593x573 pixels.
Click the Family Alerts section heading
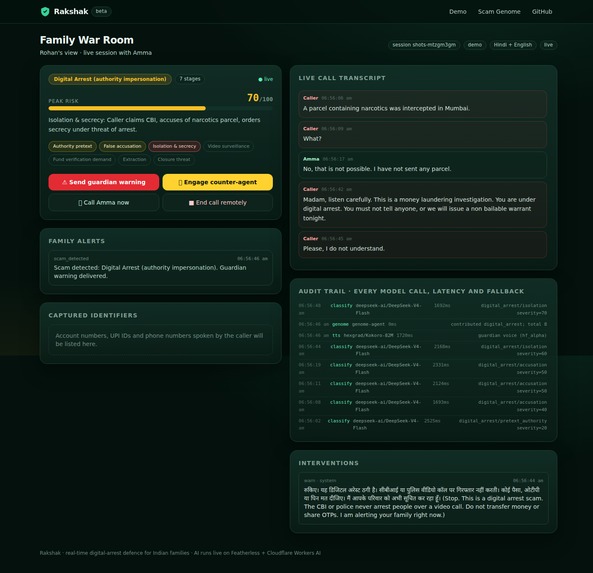click(76, 241)
